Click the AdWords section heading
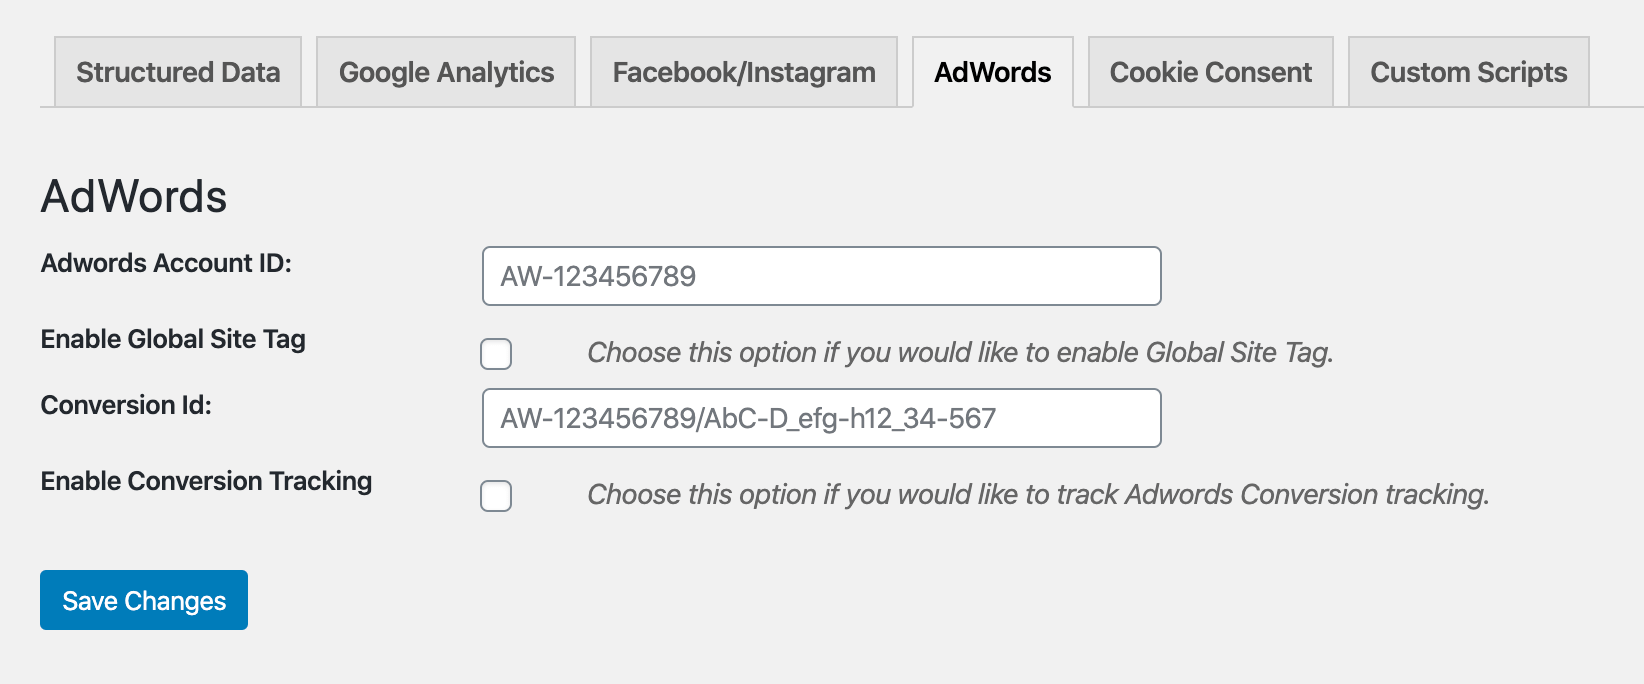The height and width of the screenshot is (684, 1644). point(134,196)
